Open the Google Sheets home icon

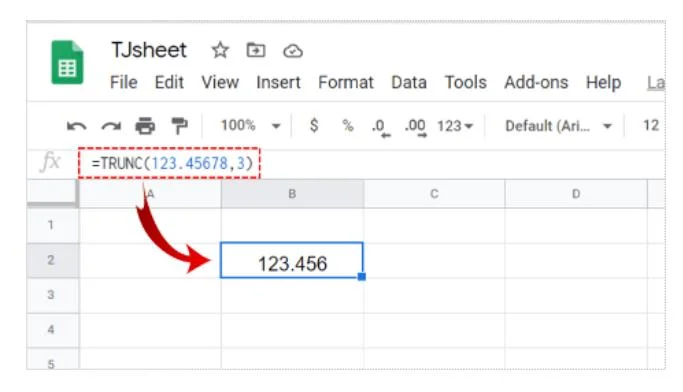tap(67, 62)
